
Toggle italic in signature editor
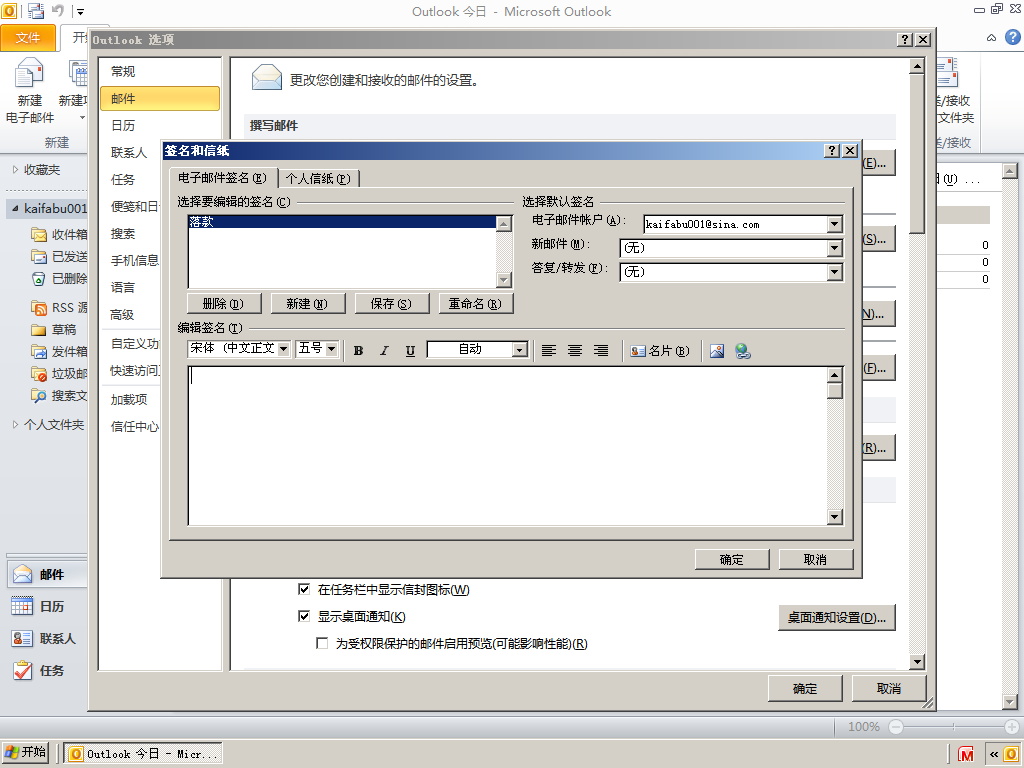point(384,351)
